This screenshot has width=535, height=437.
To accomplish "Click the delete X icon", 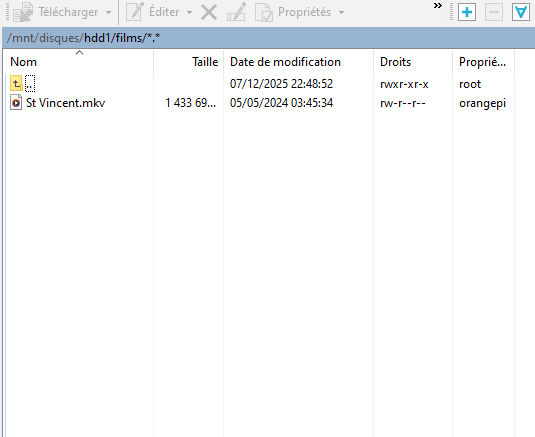I will (x=209, y=12).
